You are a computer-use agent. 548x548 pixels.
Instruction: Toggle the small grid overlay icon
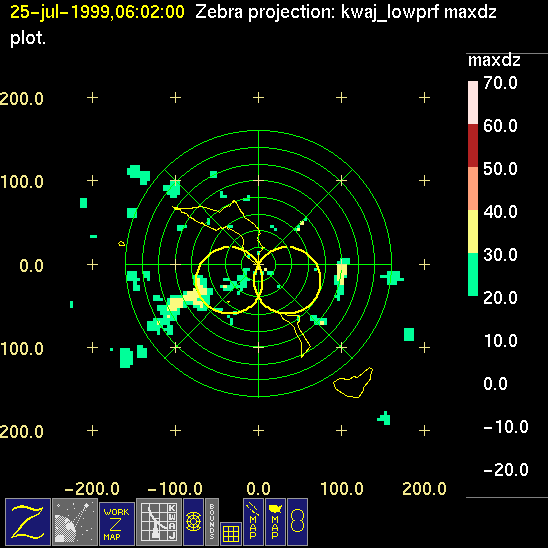click(231, 534)
